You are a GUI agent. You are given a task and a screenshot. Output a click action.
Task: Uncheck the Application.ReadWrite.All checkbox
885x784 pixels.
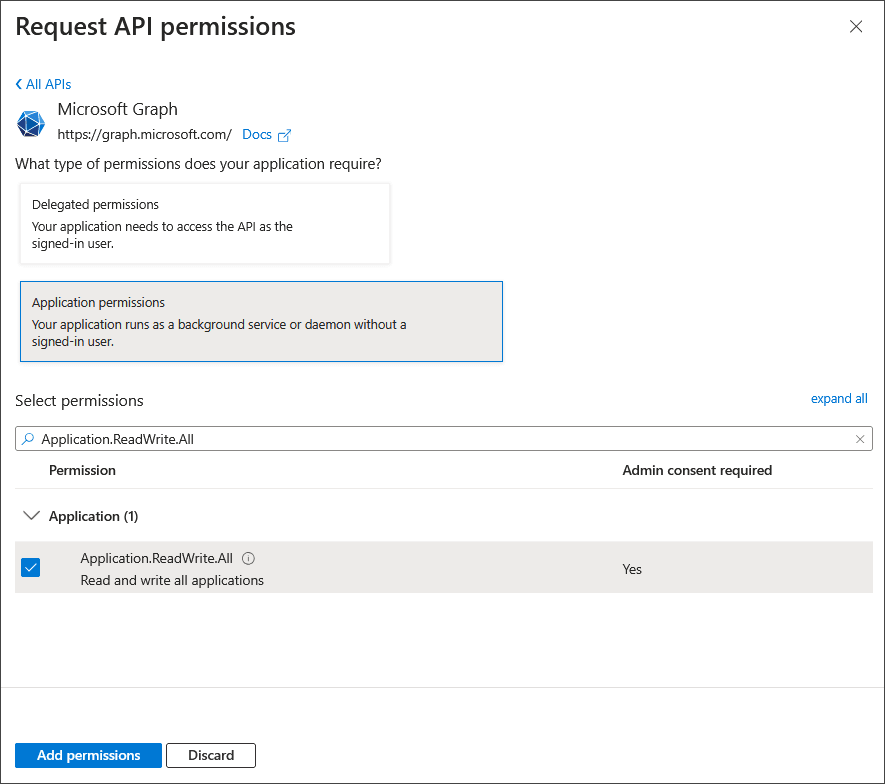click(x=30, y=567)
